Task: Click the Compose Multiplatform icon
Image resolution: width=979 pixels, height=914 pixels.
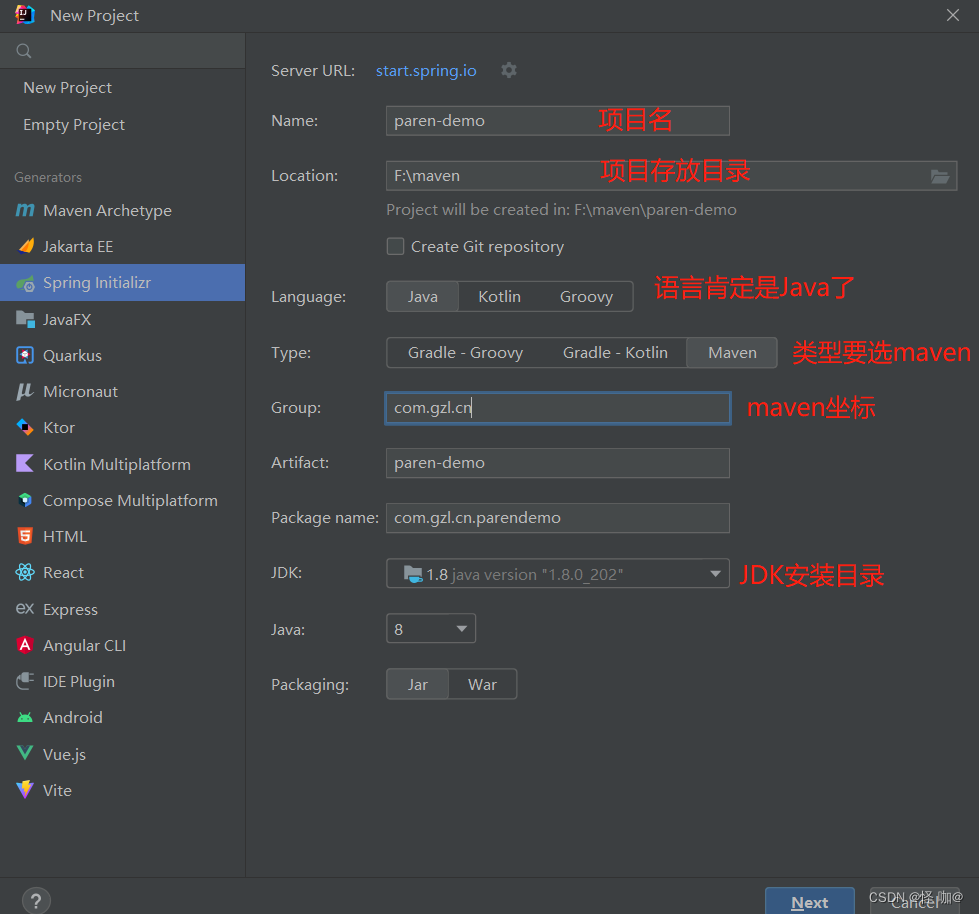Action: point(25,500)
